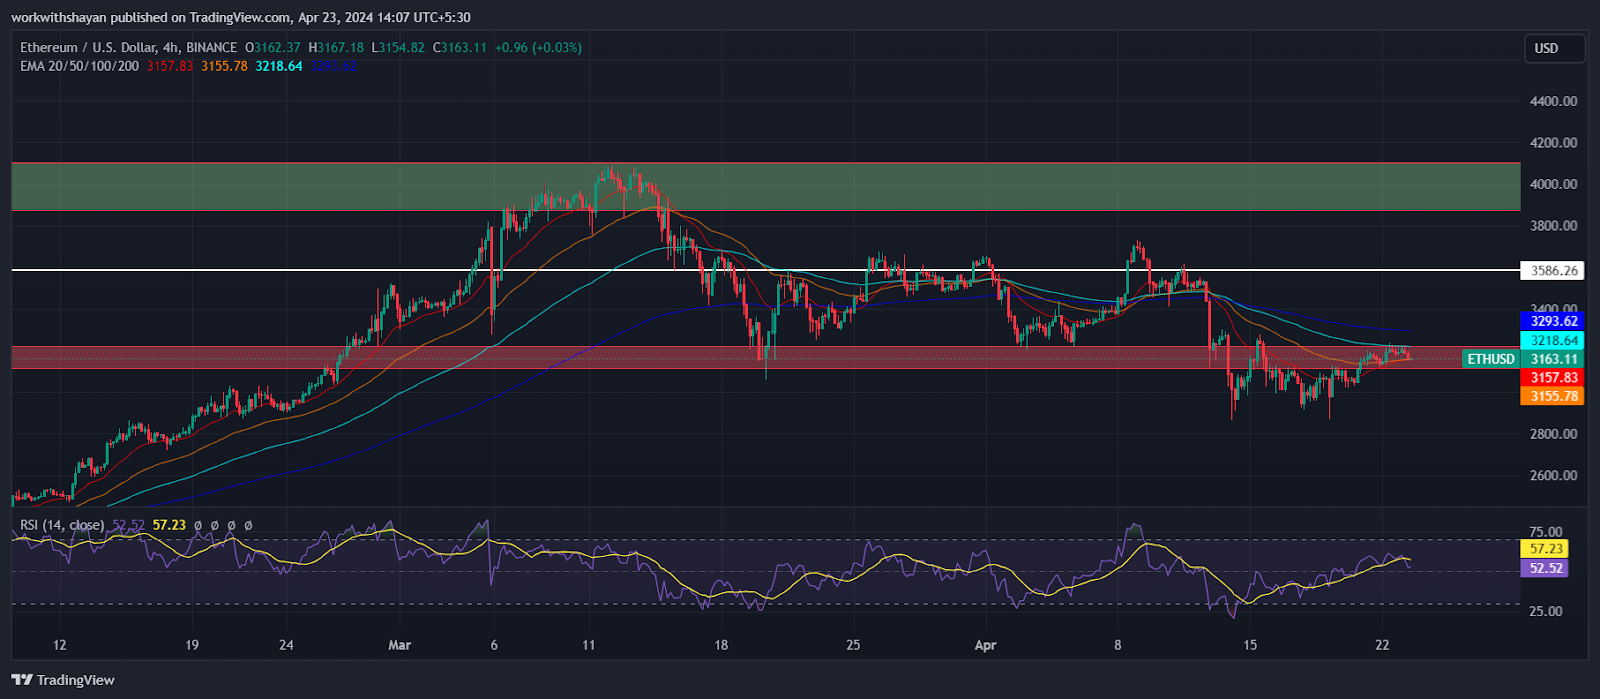Click the Mar label on the time axis

coord(399,645)
